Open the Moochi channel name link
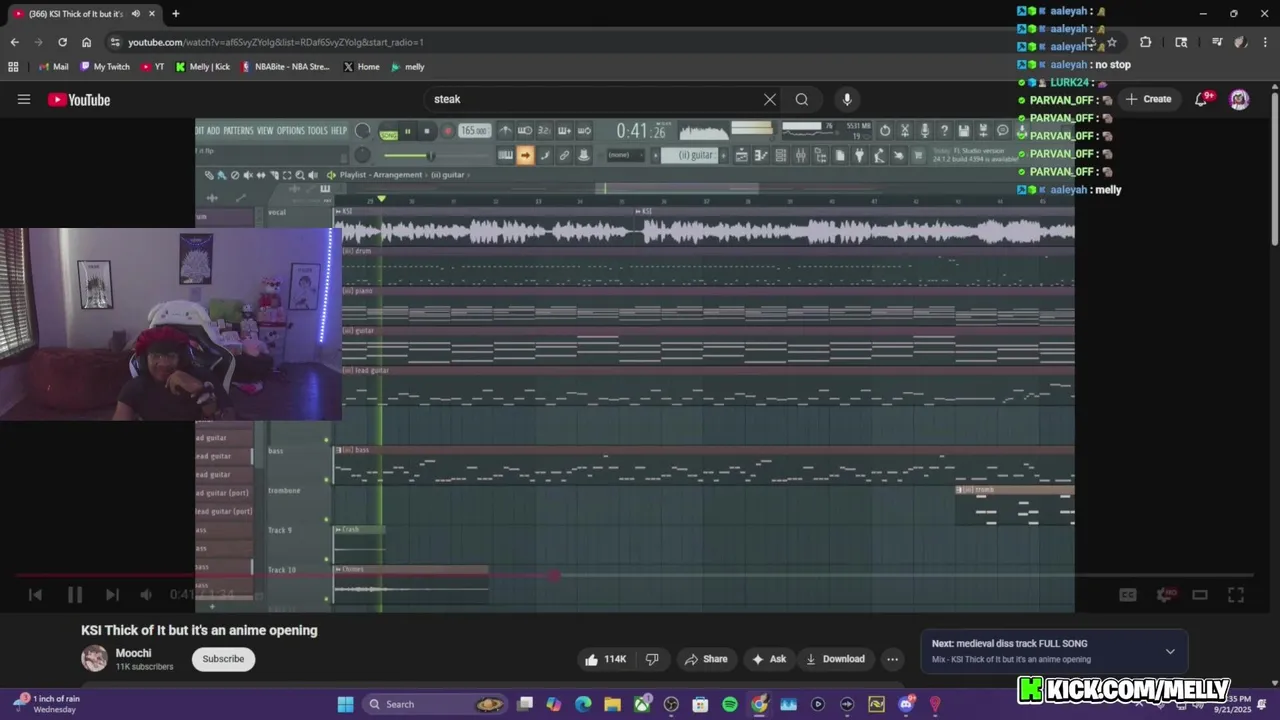This screenshot has width=1280, height=720. [x=134, y=653]
